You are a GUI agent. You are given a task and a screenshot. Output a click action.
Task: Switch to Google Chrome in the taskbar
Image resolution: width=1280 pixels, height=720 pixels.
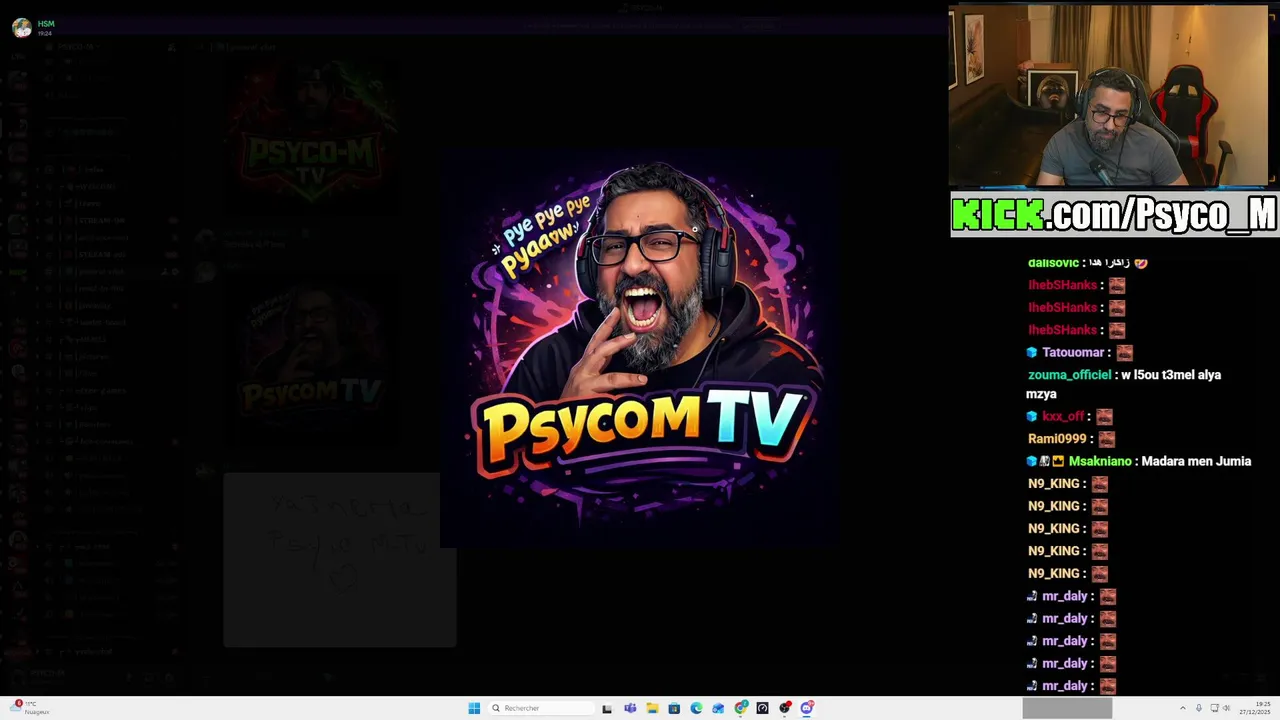click(741, 708)
